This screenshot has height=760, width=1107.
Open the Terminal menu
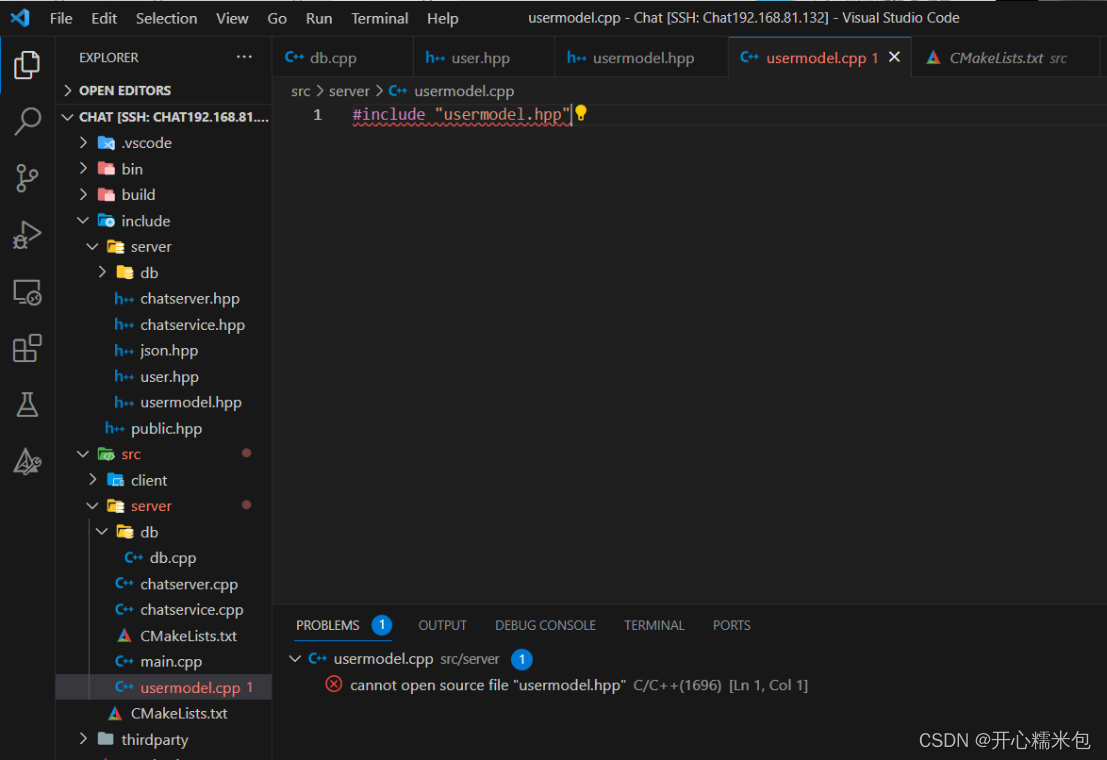[x=380, y=18]
